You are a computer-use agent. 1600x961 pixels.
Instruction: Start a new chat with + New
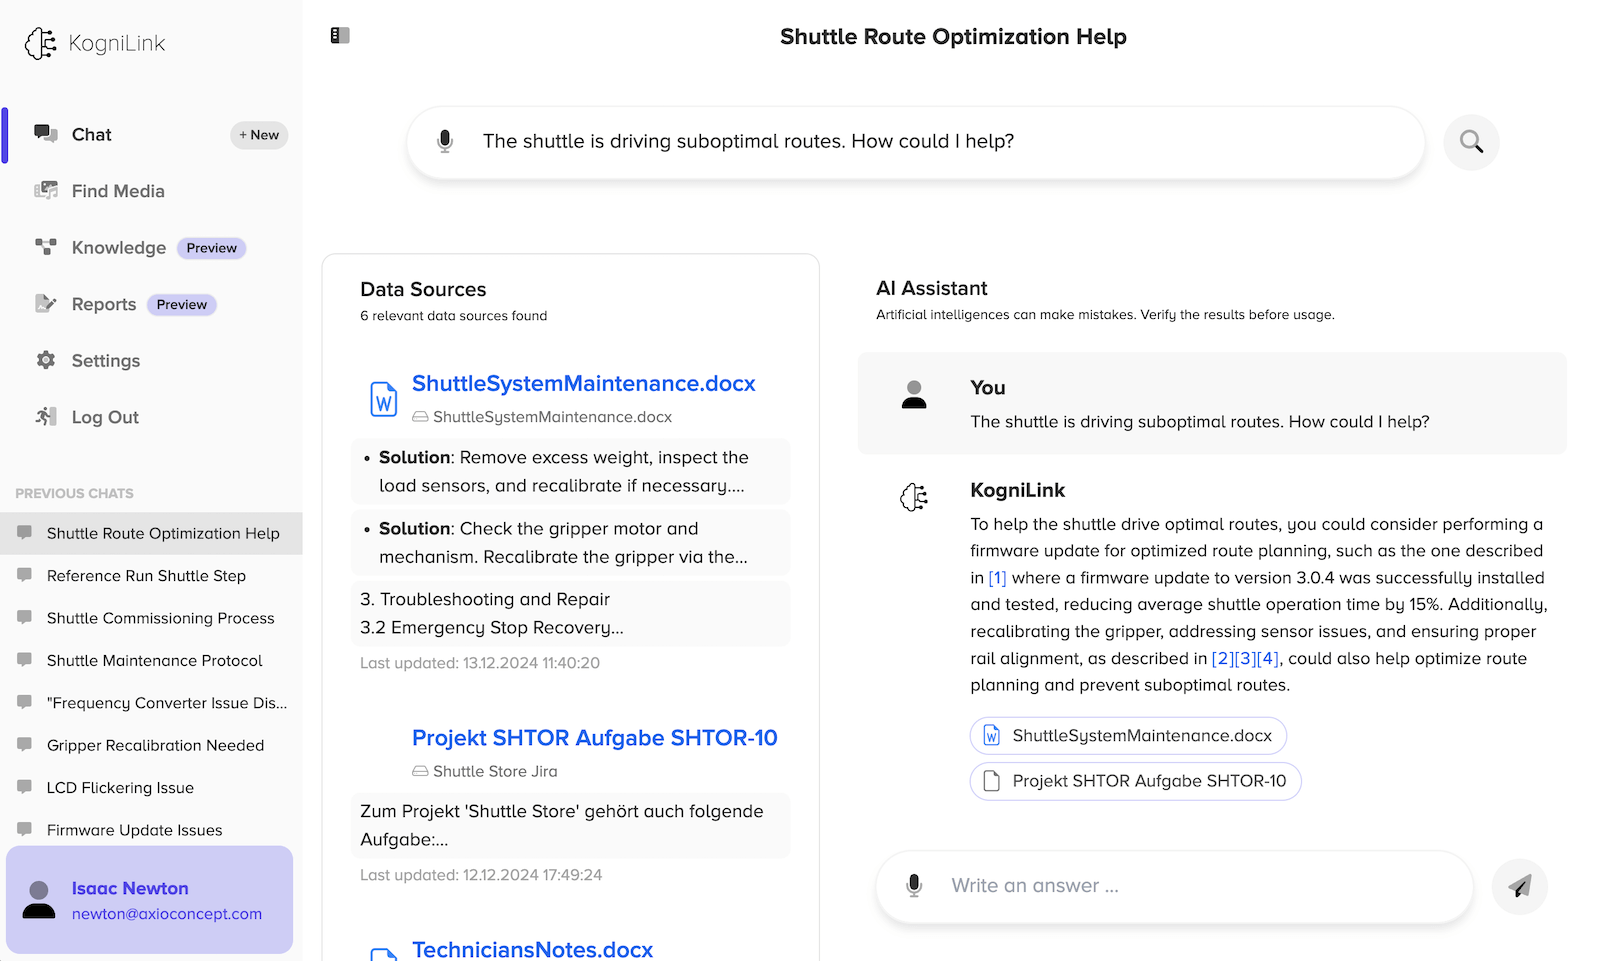pos(259,135)
